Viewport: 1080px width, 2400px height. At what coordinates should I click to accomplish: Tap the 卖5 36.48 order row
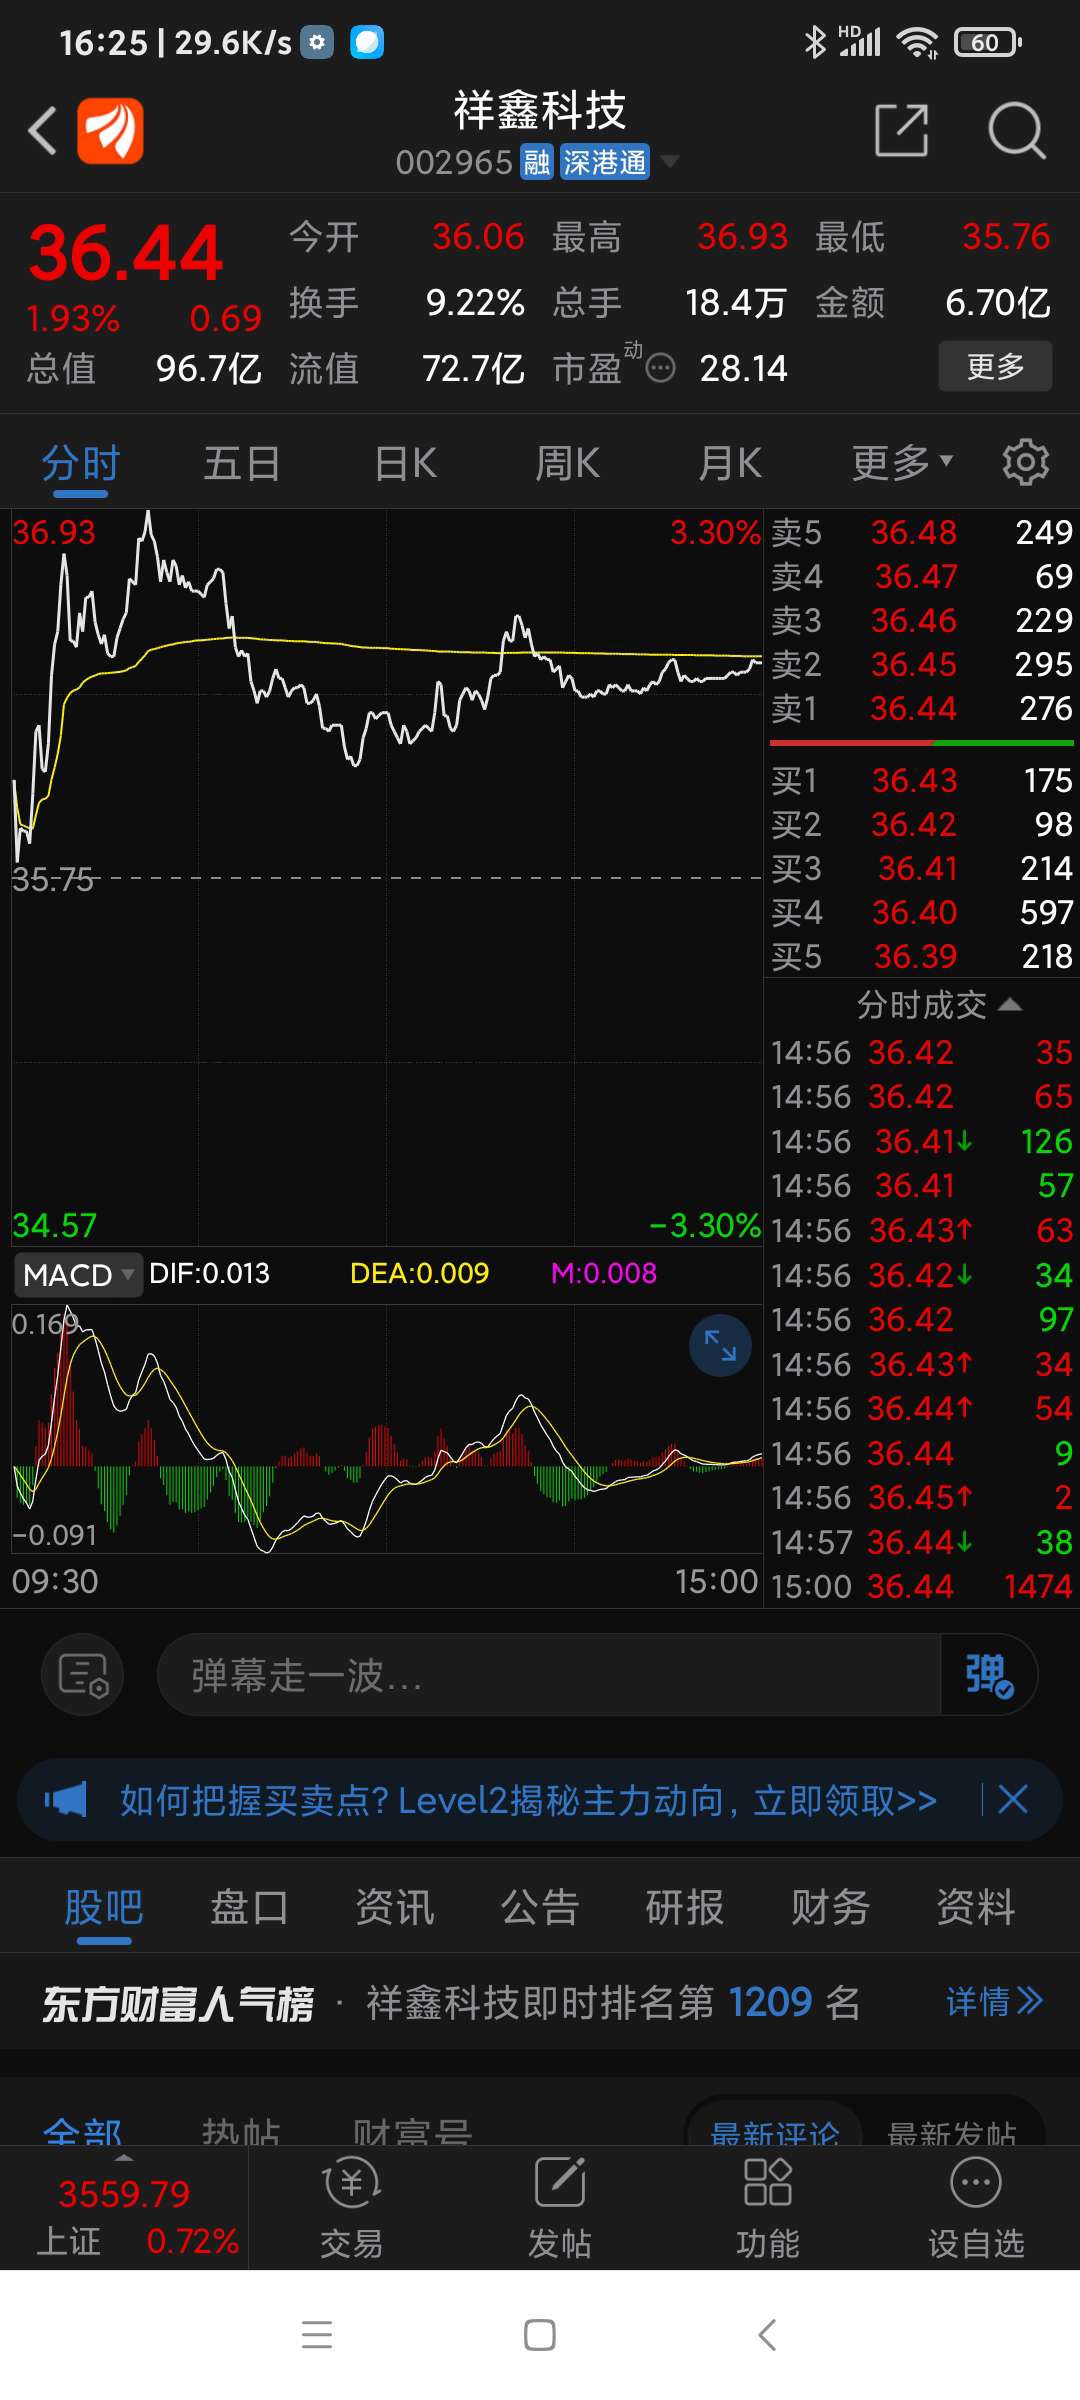pyautogui.click(x=921, y=532)
